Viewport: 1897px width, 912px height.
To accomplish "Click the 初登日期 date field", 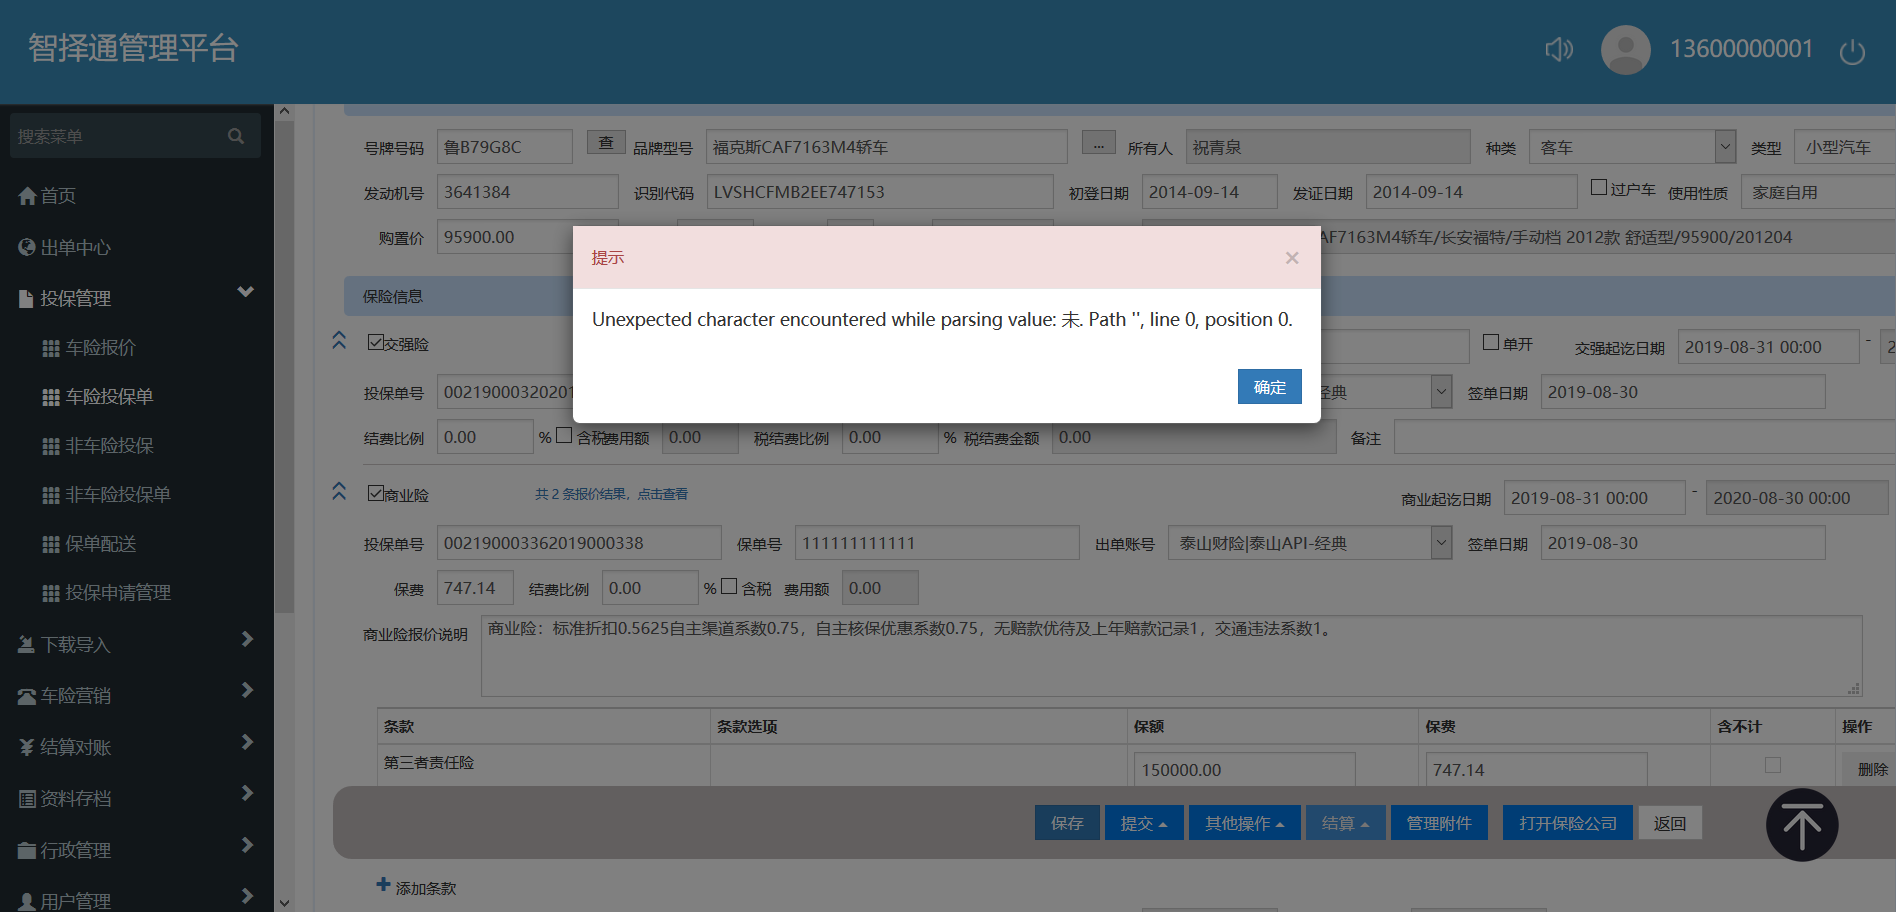I will coord(1210,192).
